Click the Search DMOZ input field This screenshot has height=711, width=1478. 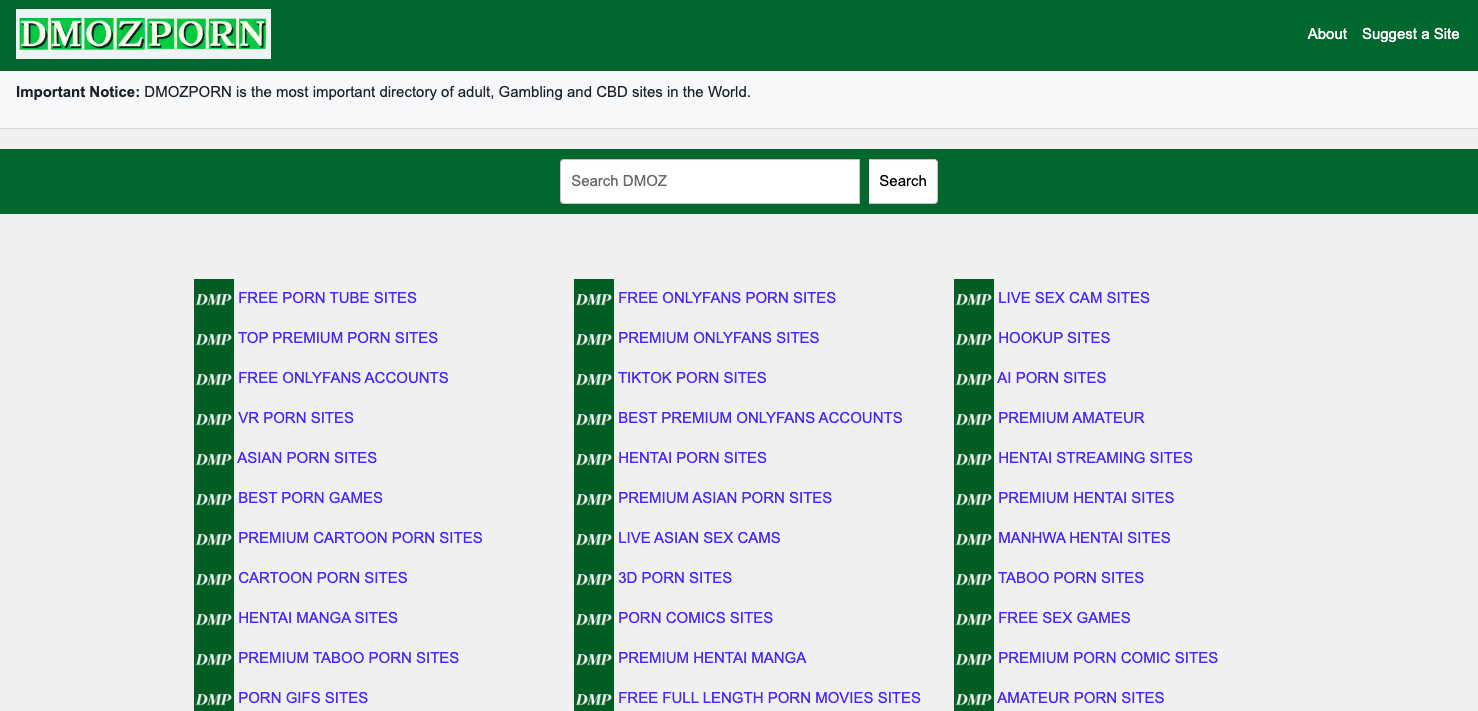[709, 181]
